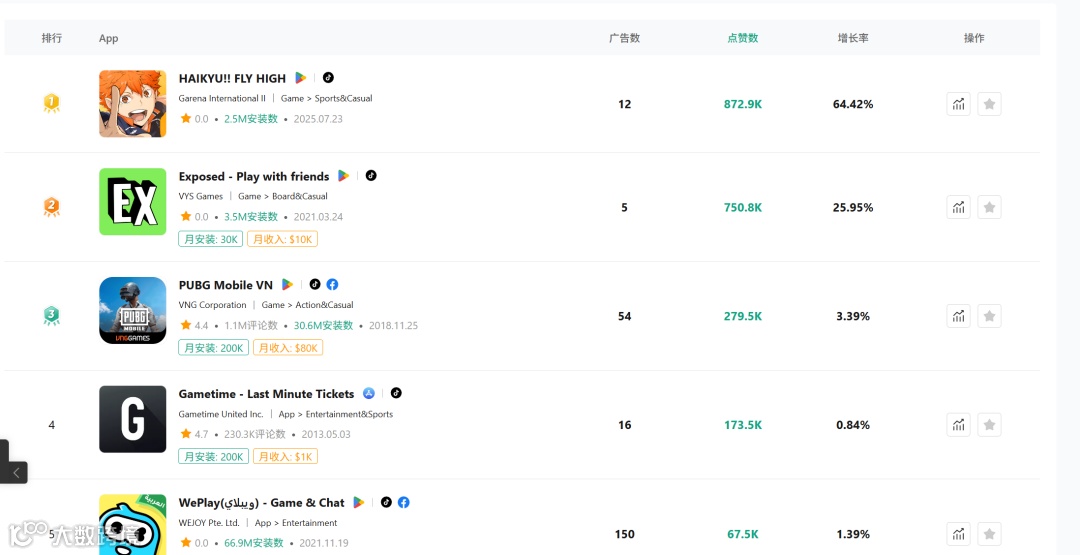Sort by 广告数 column header
This screenshot has height=555, width=1080.
click(x=624, y=38)
